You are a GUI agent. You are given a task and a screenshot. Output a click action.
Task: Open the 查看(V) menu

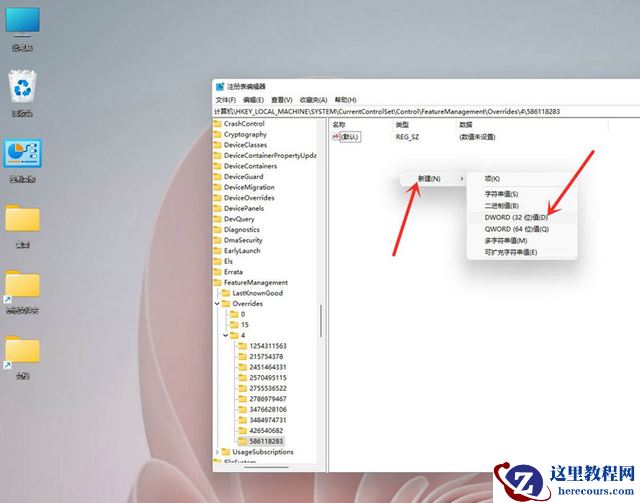pos(282,100)
